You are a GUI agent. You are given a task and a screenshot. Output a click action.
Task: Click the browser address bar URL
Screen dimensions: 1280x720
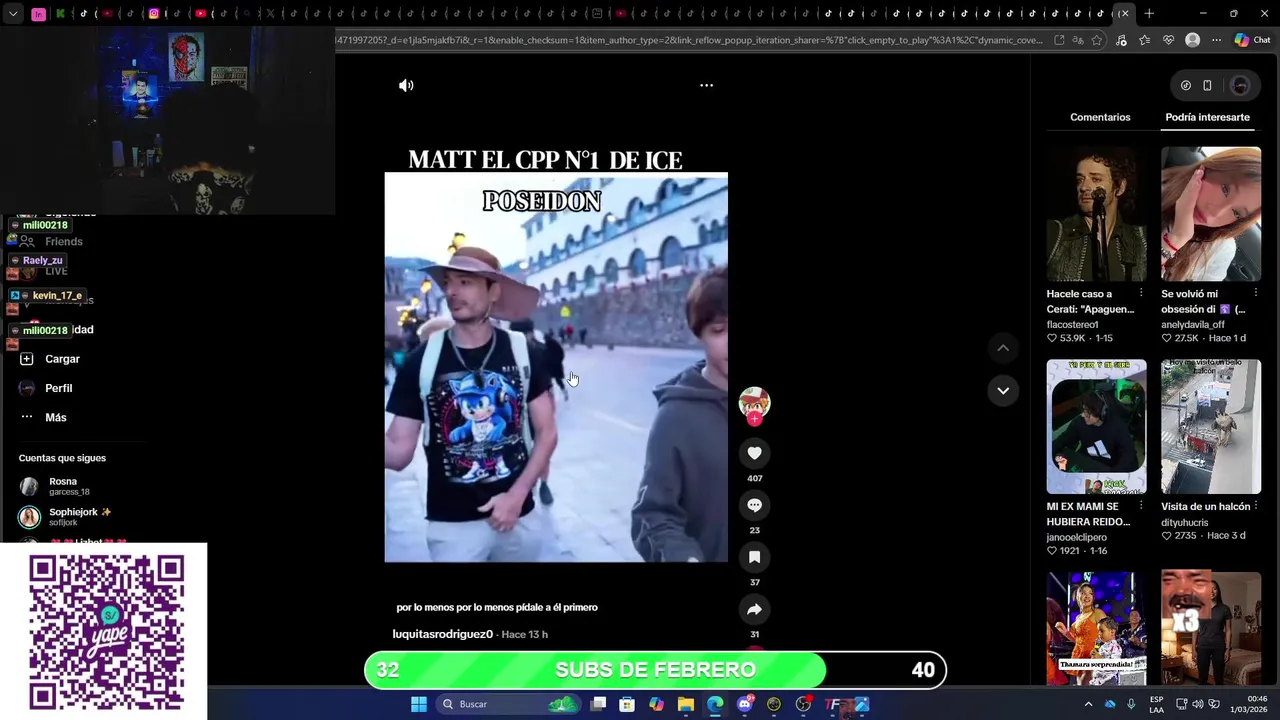coord(690,40)
